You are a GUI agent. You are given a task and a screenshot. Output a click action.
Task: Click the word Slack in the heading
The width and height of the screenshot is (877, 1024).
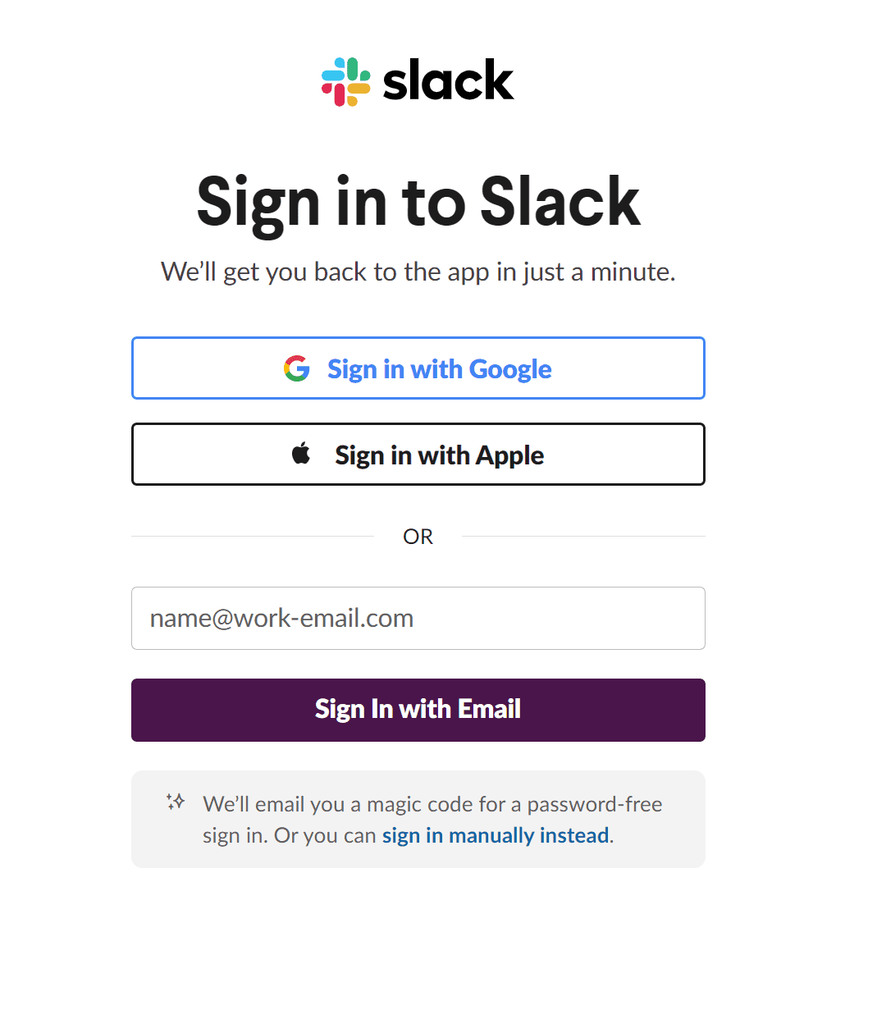(x=560, y=202)
